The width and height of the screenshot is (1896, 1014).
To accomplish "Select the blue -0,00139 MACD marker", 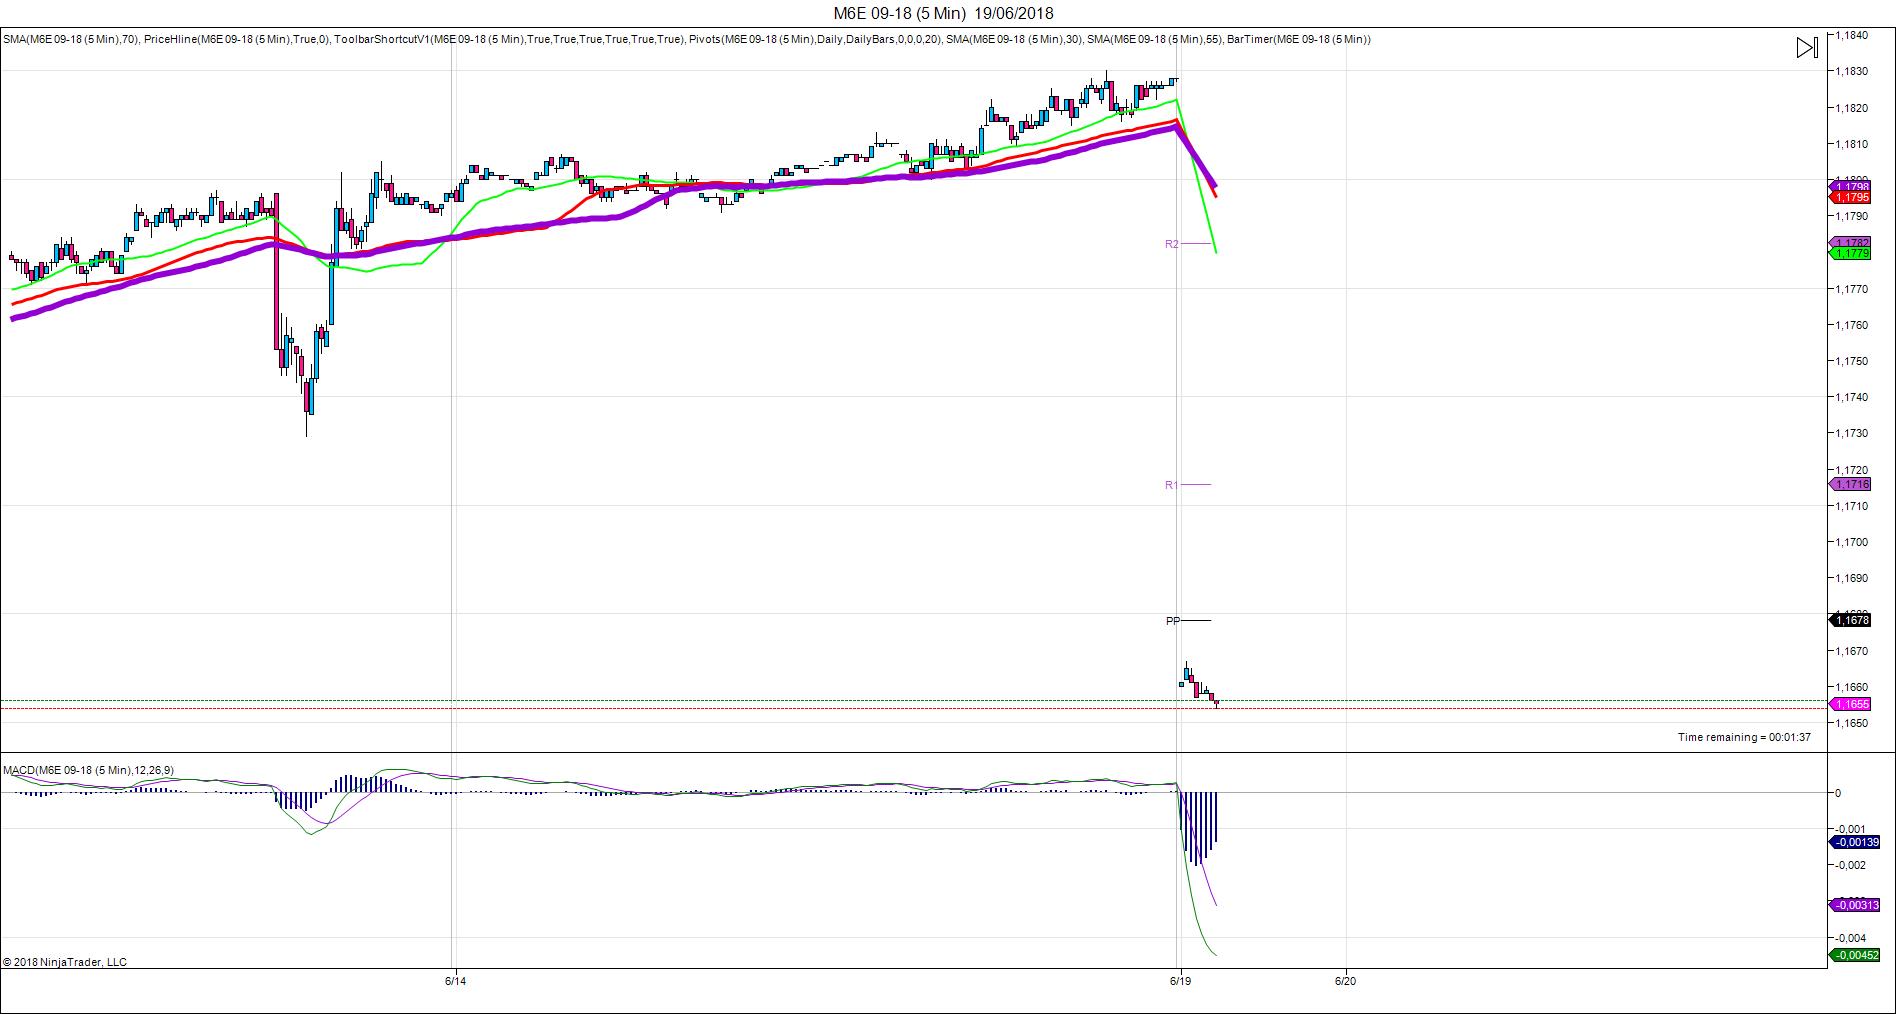I will pyautogui.click(x=1856, y=842).
